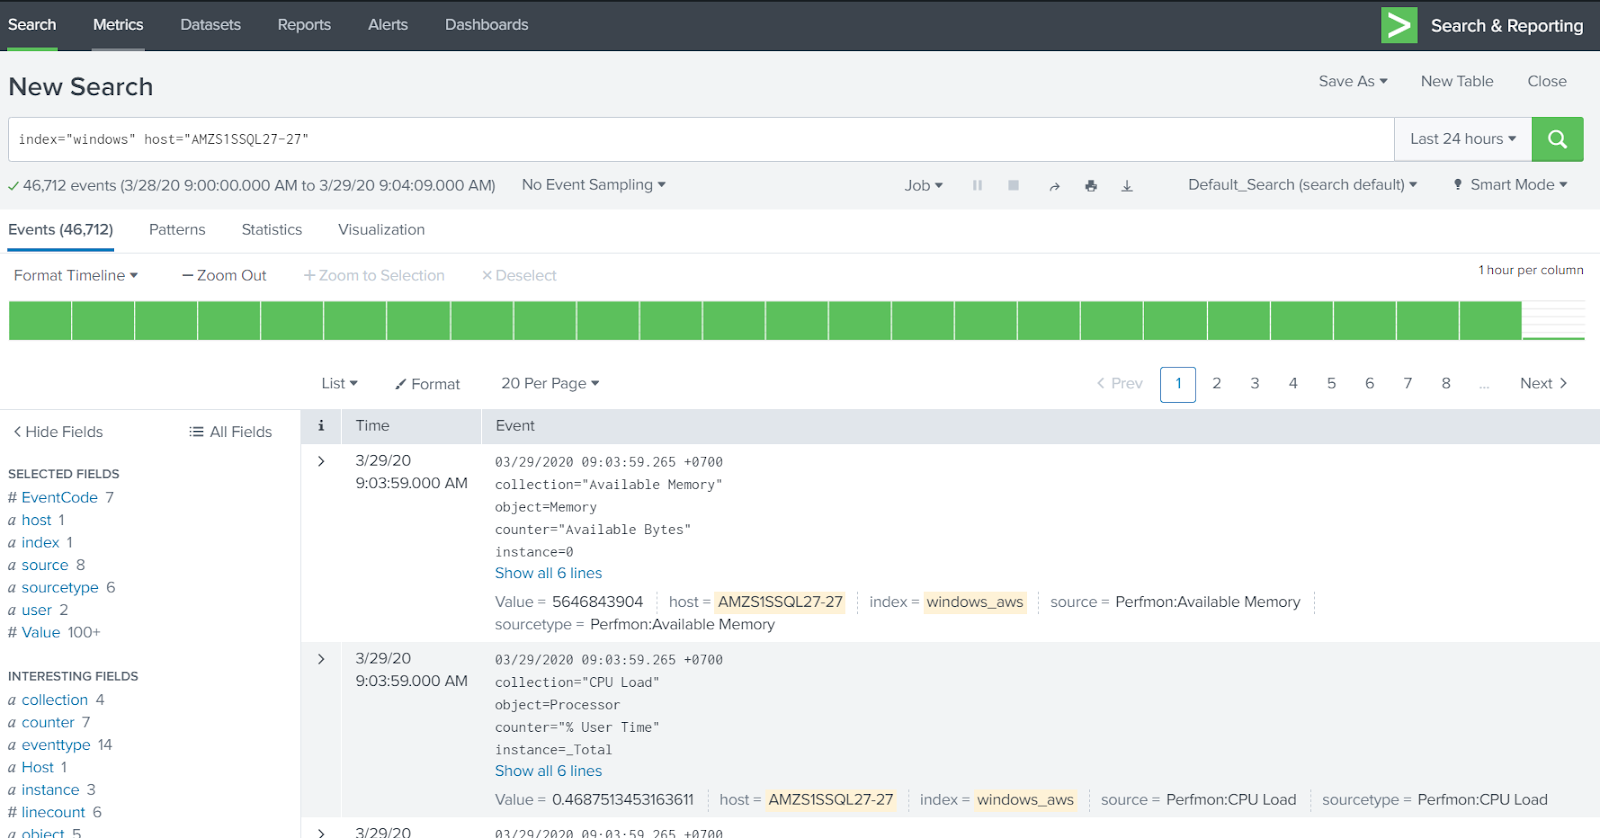This screenshot has width=1600, height=838.
Task: Open the List display dropdown
Action: [340, 384]
